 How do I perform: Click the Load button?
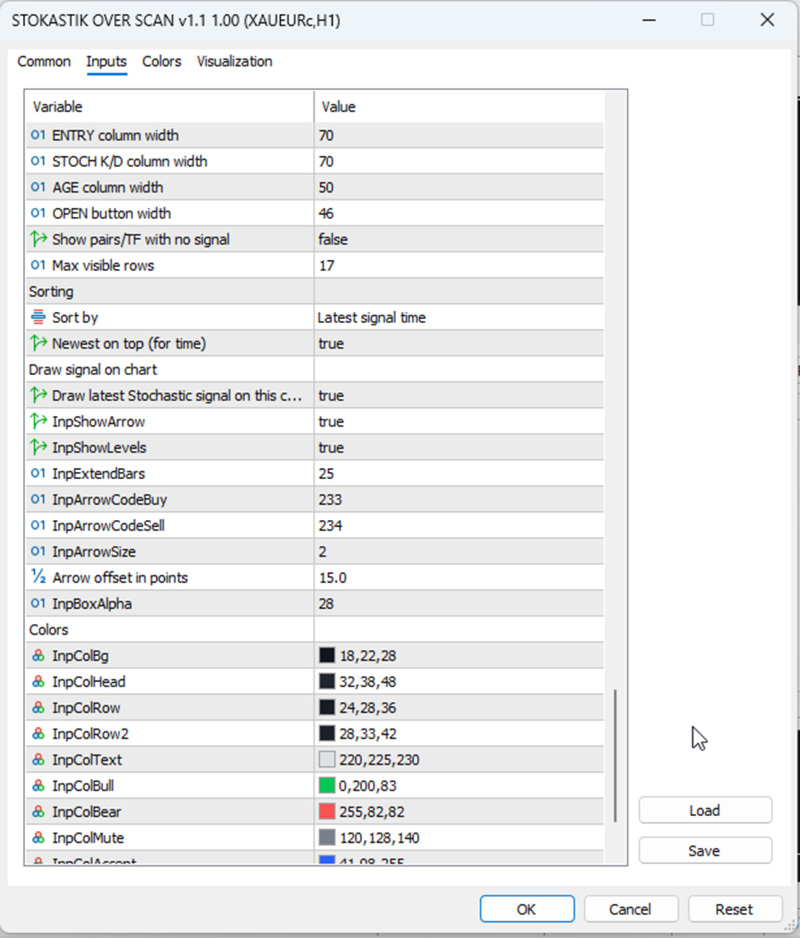pyautogui.click(x=705, y=811)
